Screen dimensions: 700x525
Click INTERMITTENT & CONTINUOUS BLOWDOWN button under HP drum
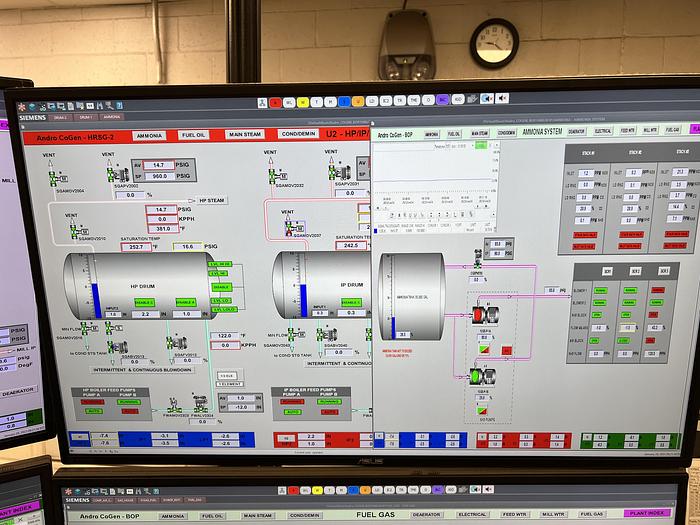click(141, 370)
